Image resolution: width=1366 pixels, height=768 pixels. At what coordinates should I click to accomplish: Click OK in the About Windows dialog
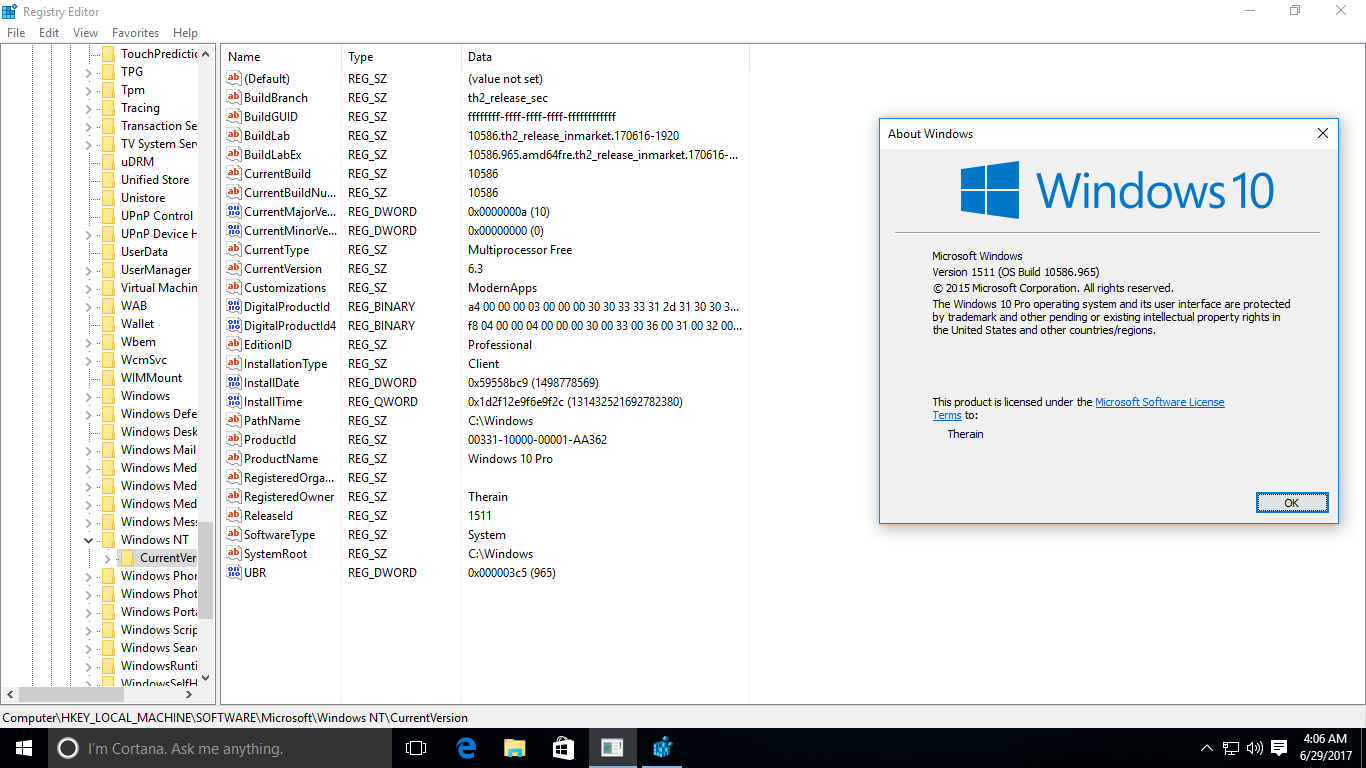1292,503
